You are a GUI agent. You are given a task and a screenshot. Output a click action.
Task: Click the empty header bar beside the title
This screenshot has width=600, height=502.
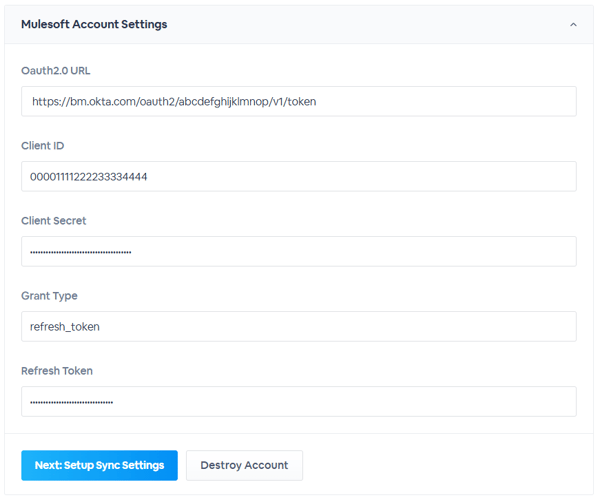[x=367, y=24]
